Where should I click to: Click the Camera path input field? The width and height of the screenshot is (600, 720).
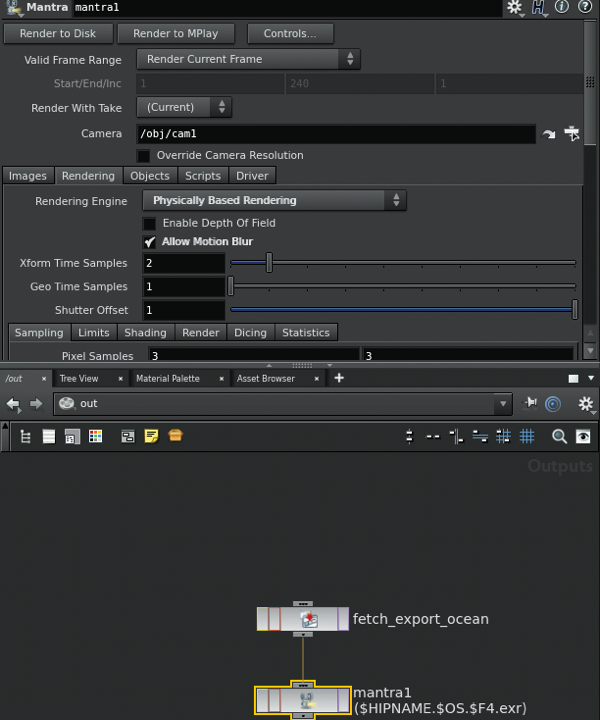pos(336,134)
